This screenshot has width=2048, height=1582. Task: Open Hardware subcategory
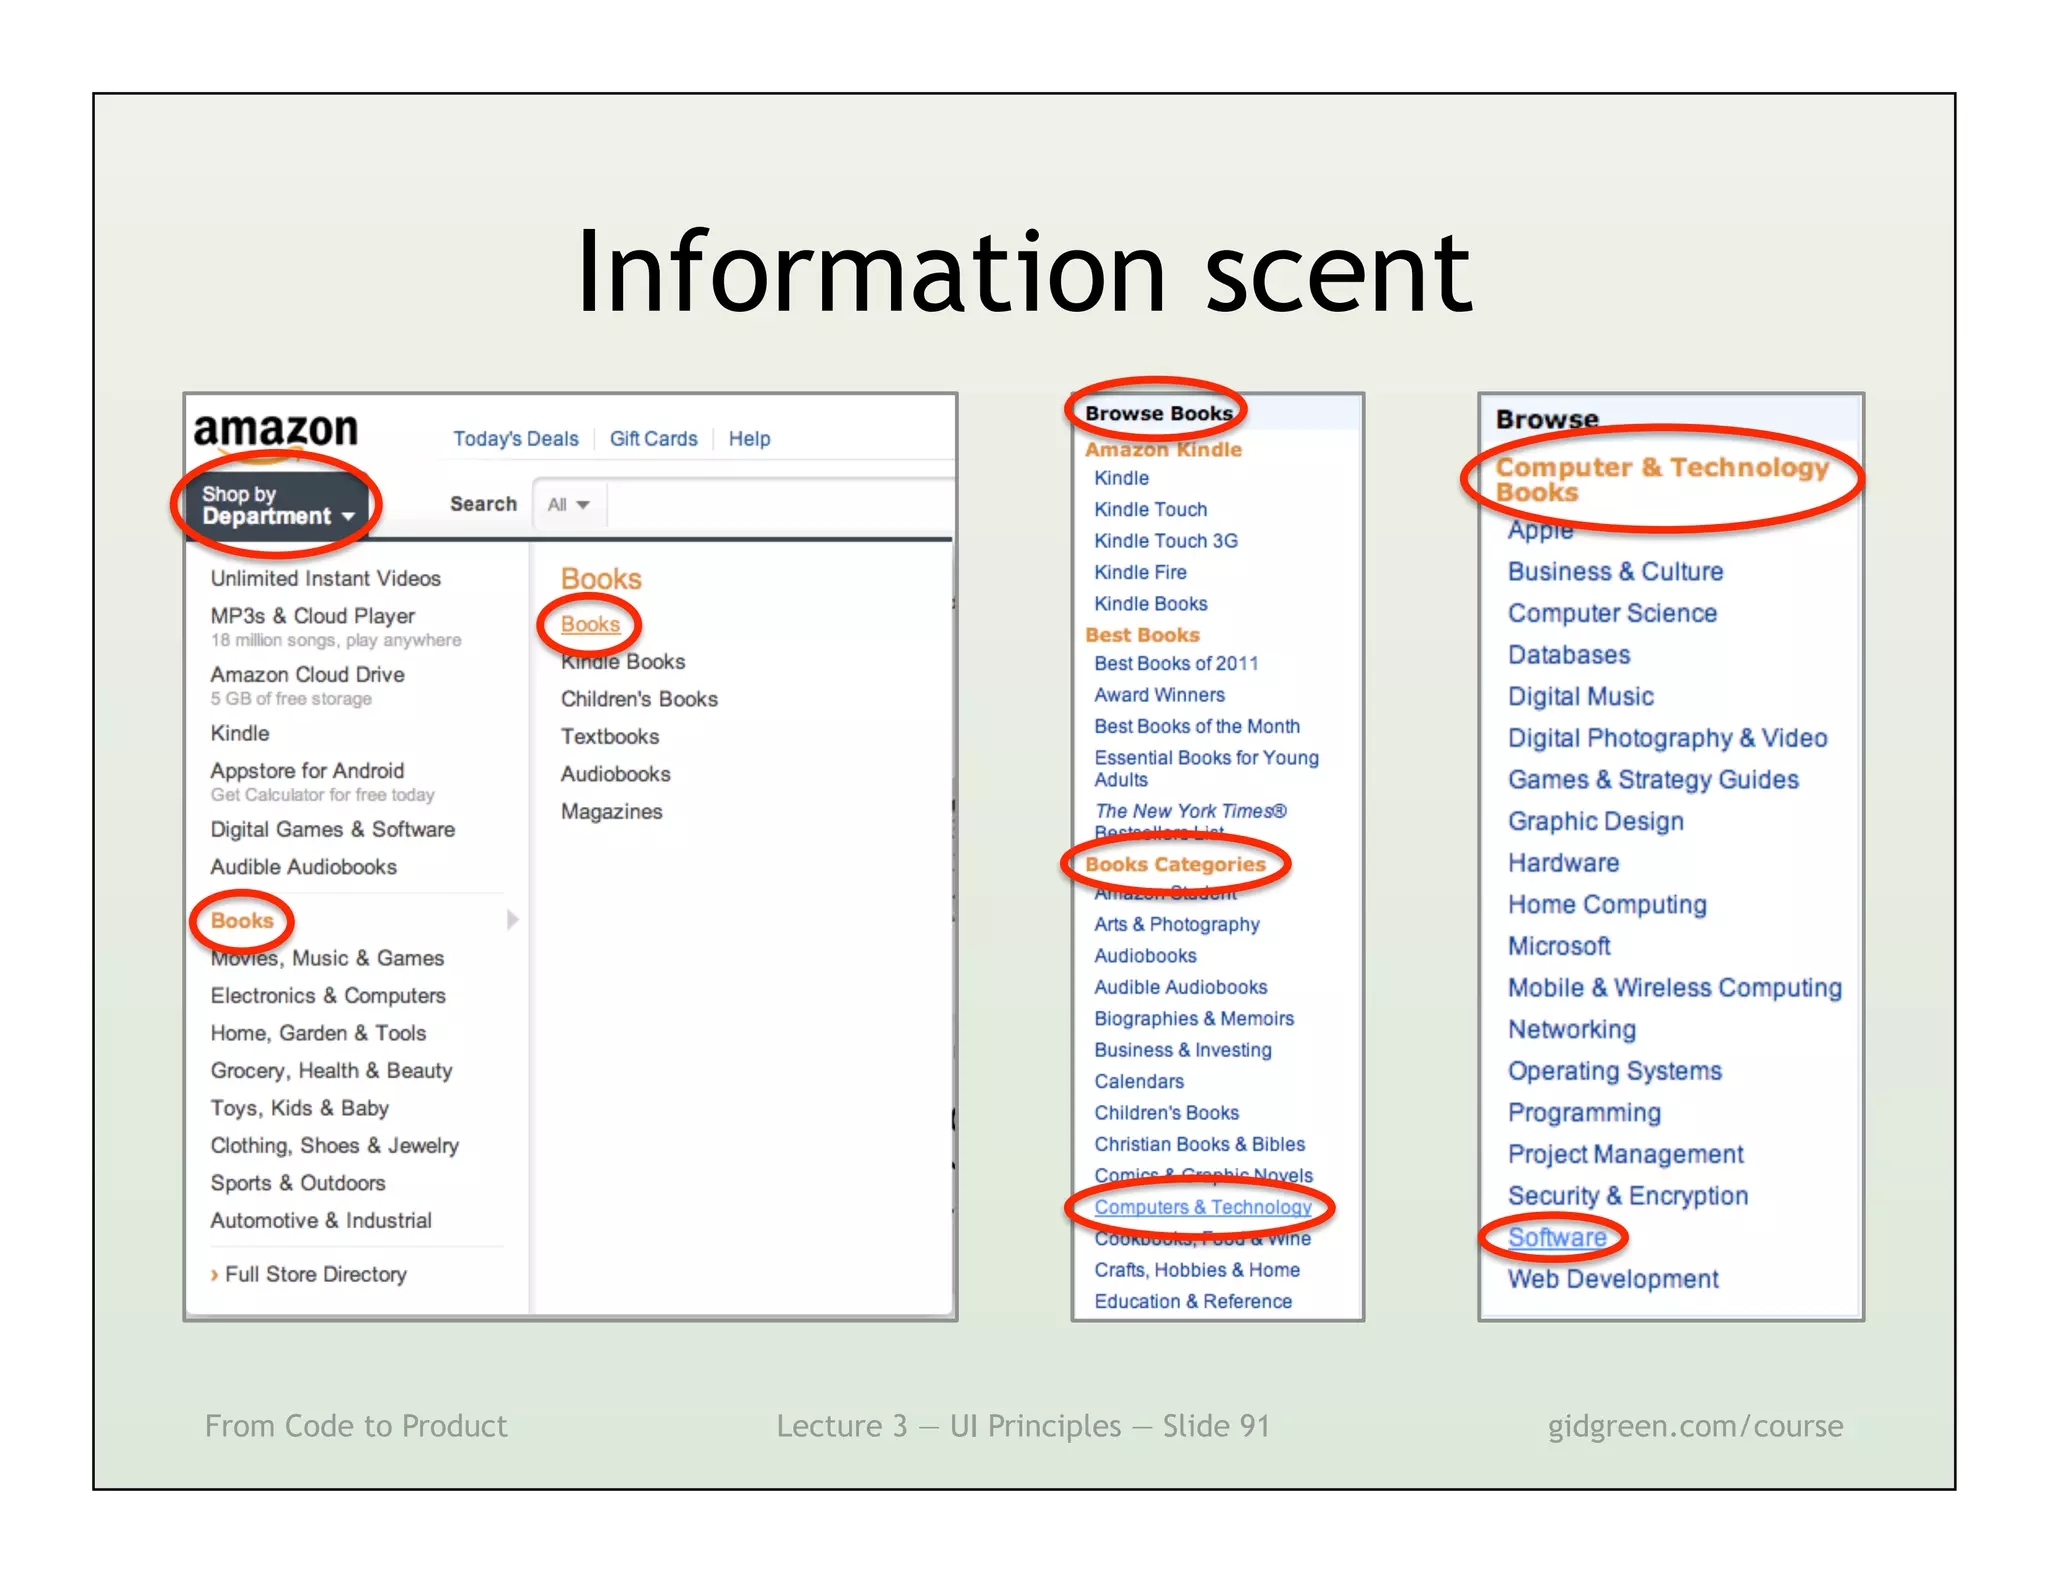pos(1564,863)
